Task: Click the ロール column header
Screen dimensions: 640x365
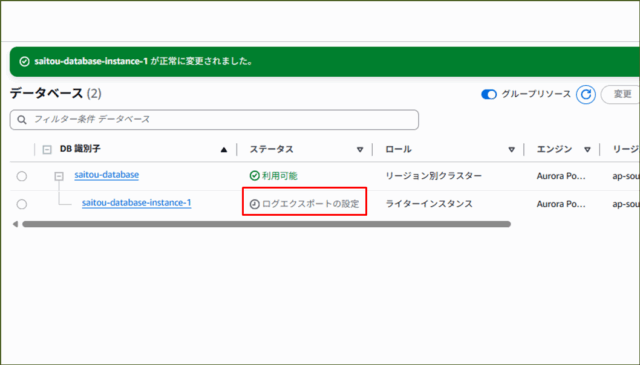Action: [x=398, y=149]
